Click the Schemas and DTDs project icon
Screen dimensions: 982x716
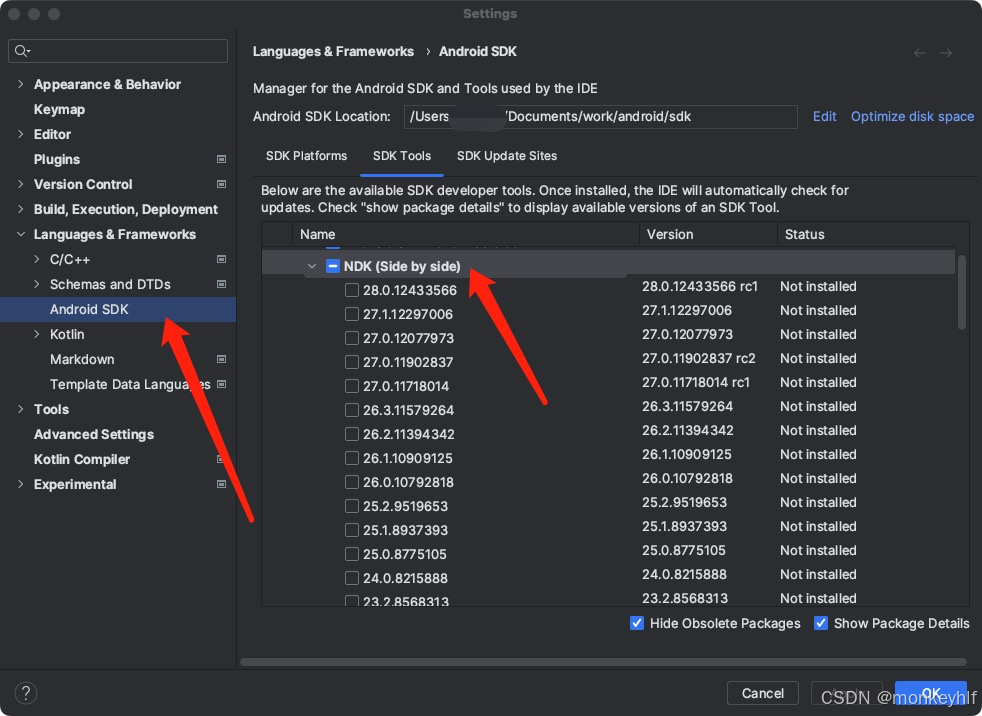click(221, 284)
